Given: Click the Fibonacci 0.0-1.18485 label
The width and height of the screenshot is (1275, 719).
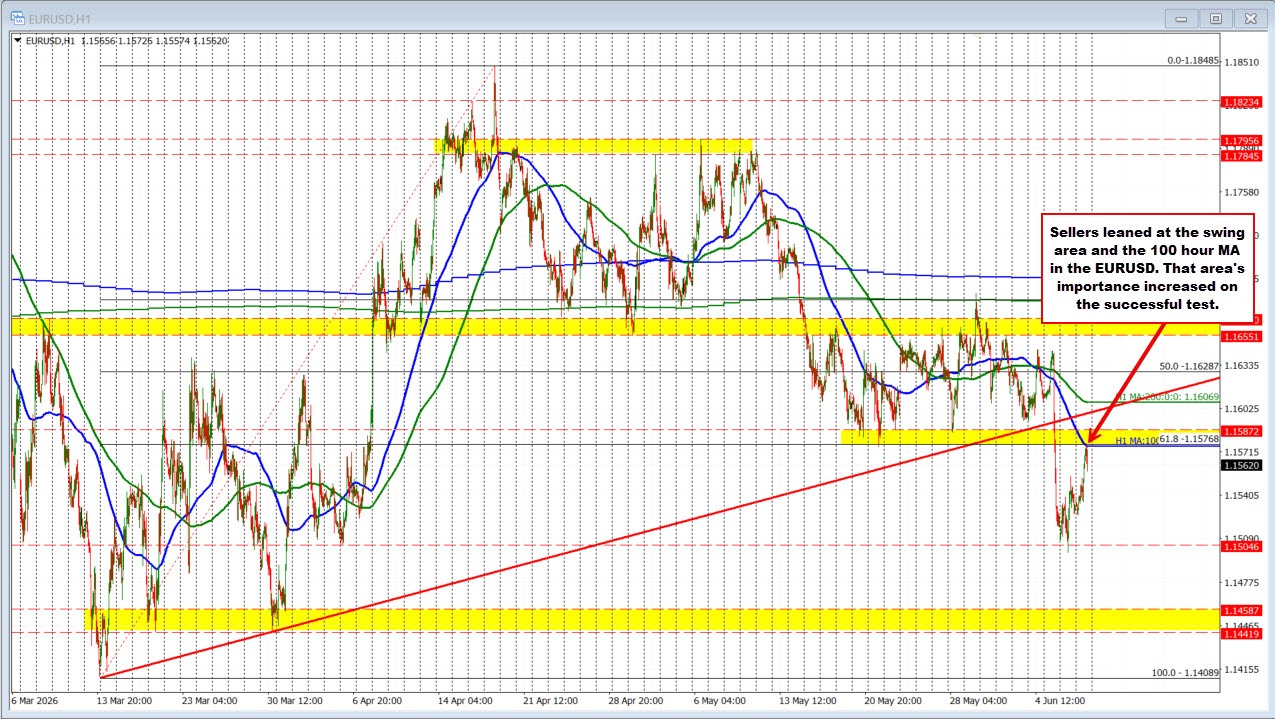Looking at the screenshot, I should 1193,60.
